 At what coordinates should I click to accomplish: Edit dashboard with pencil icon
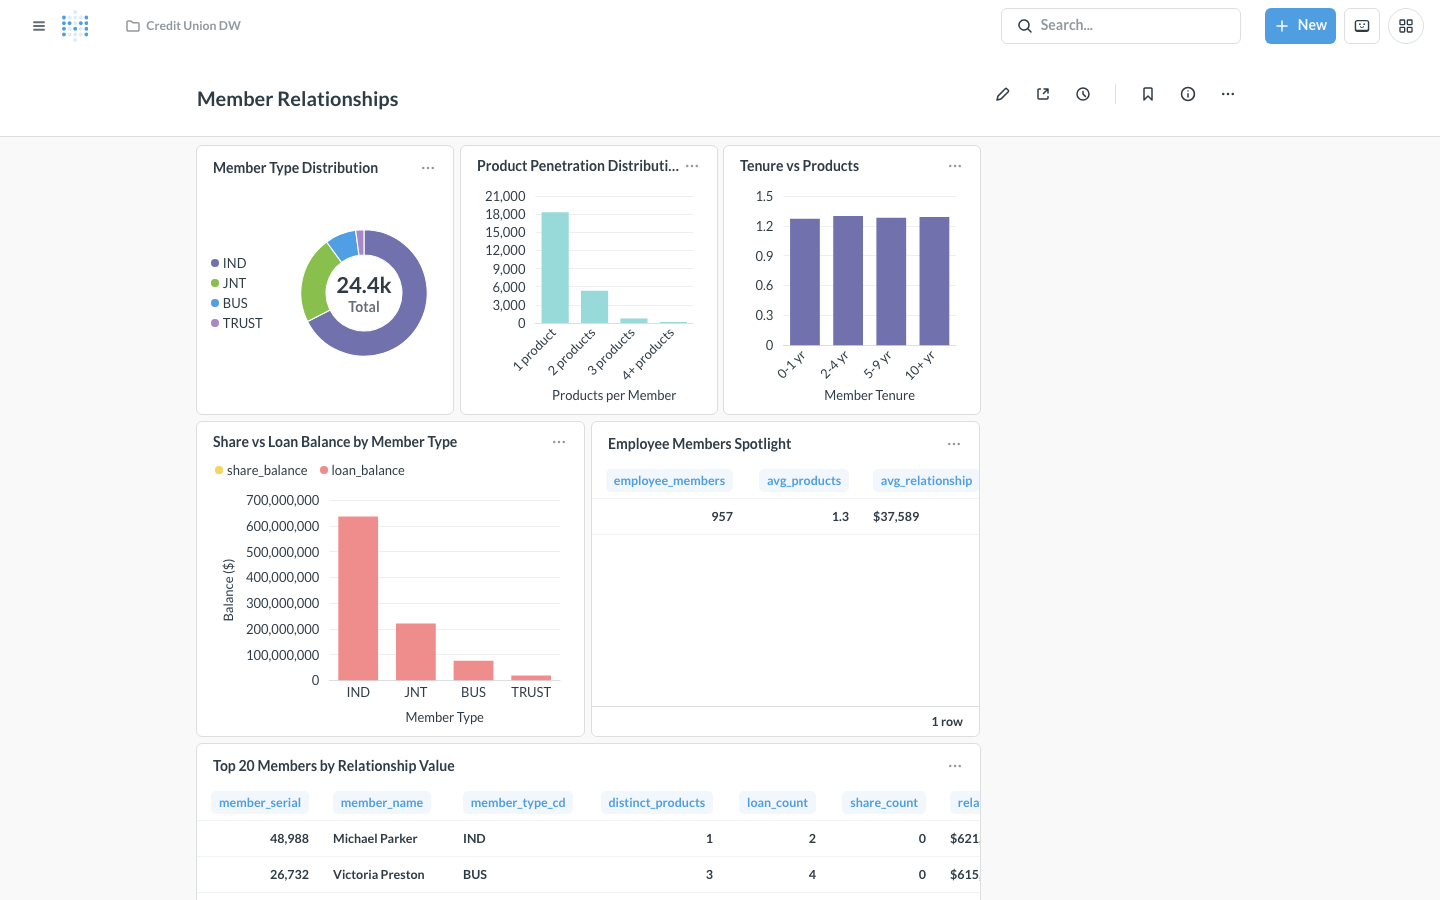1003,94
